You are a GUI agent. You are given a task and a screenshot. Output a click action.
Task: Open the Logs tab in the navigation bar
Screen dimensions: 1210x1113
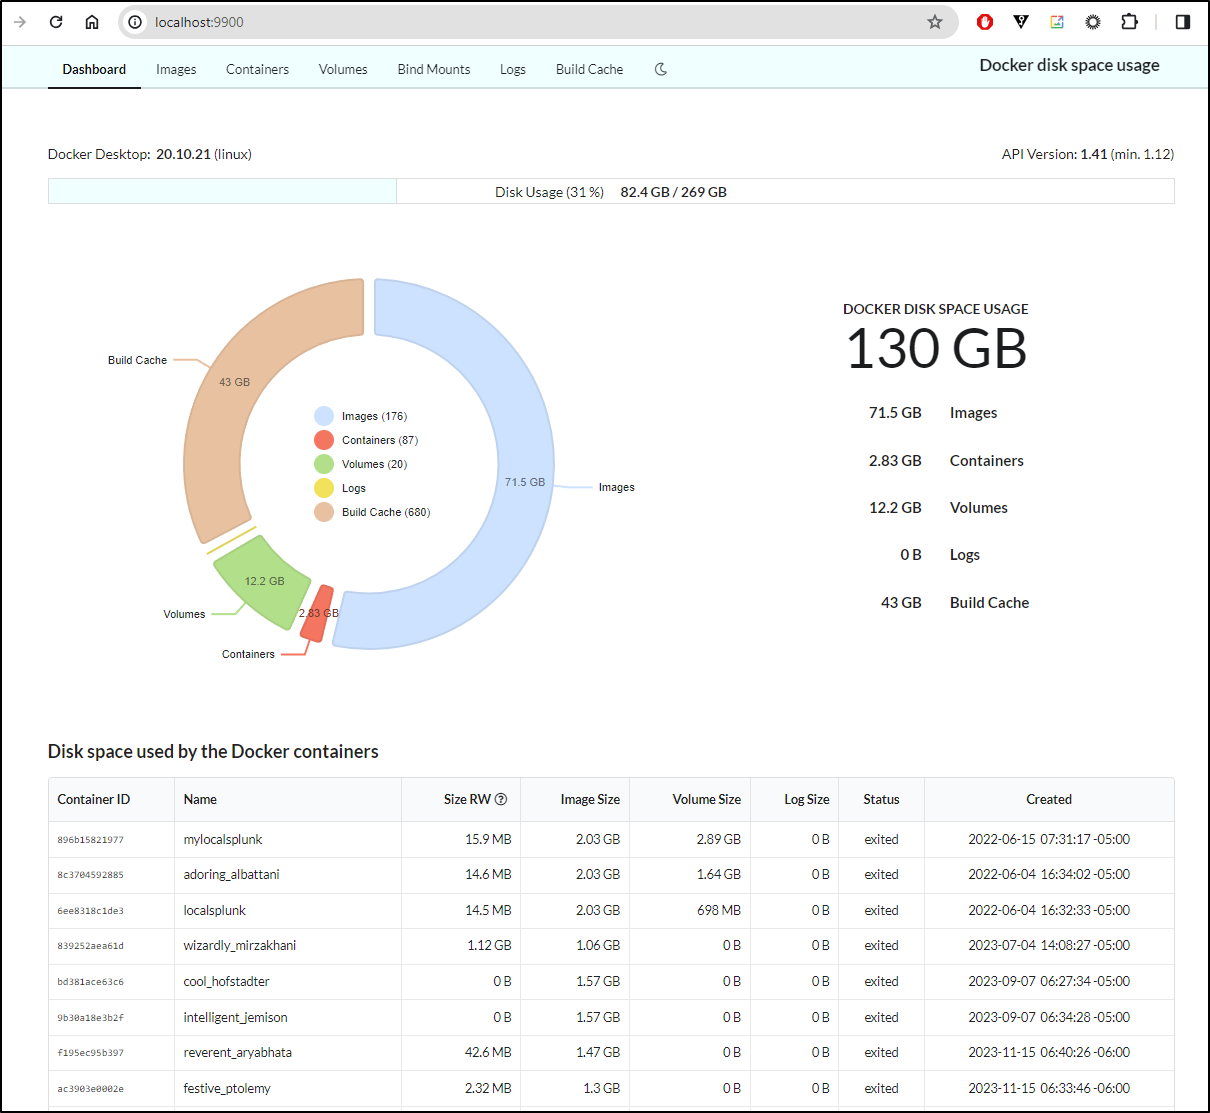coord(513,69)
